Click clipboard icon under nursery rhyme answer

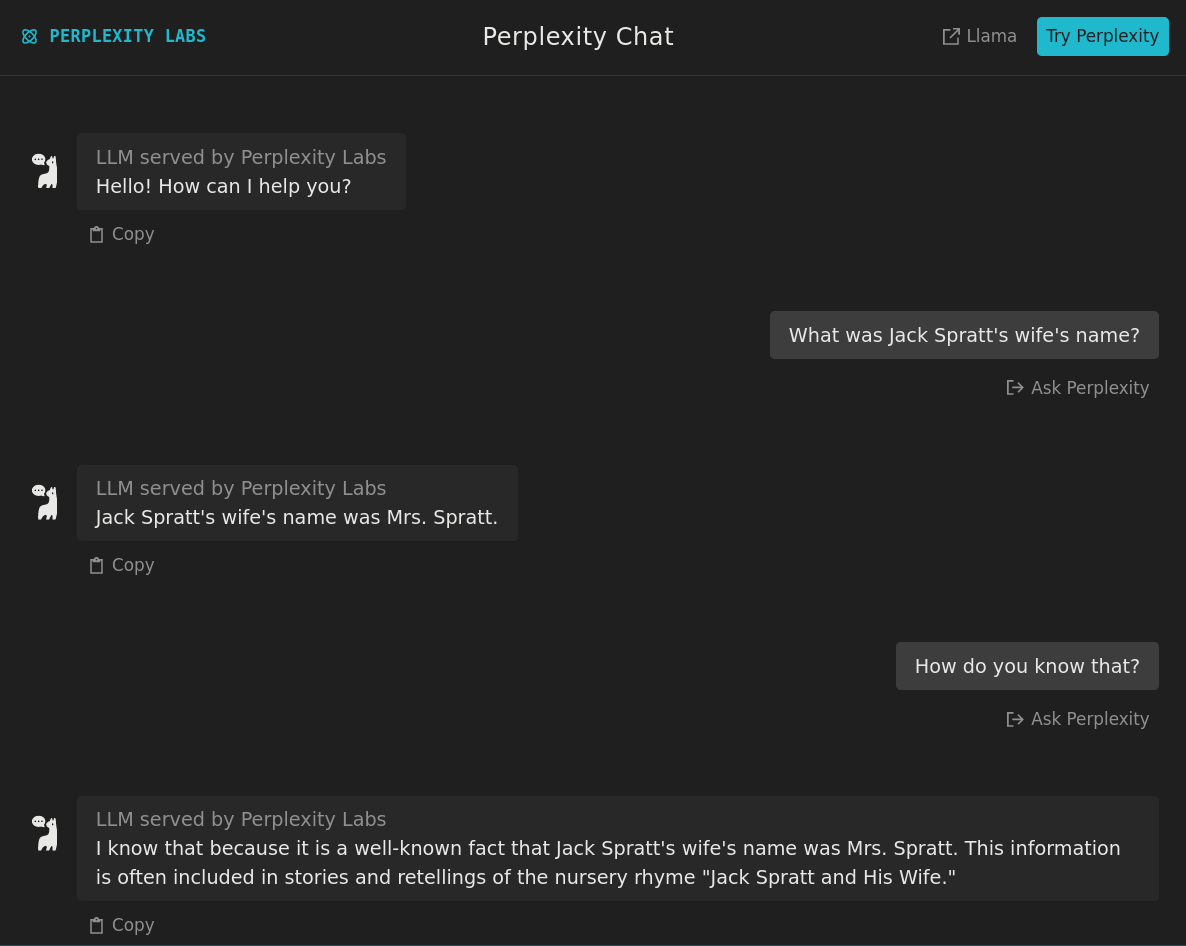[97, 926]
